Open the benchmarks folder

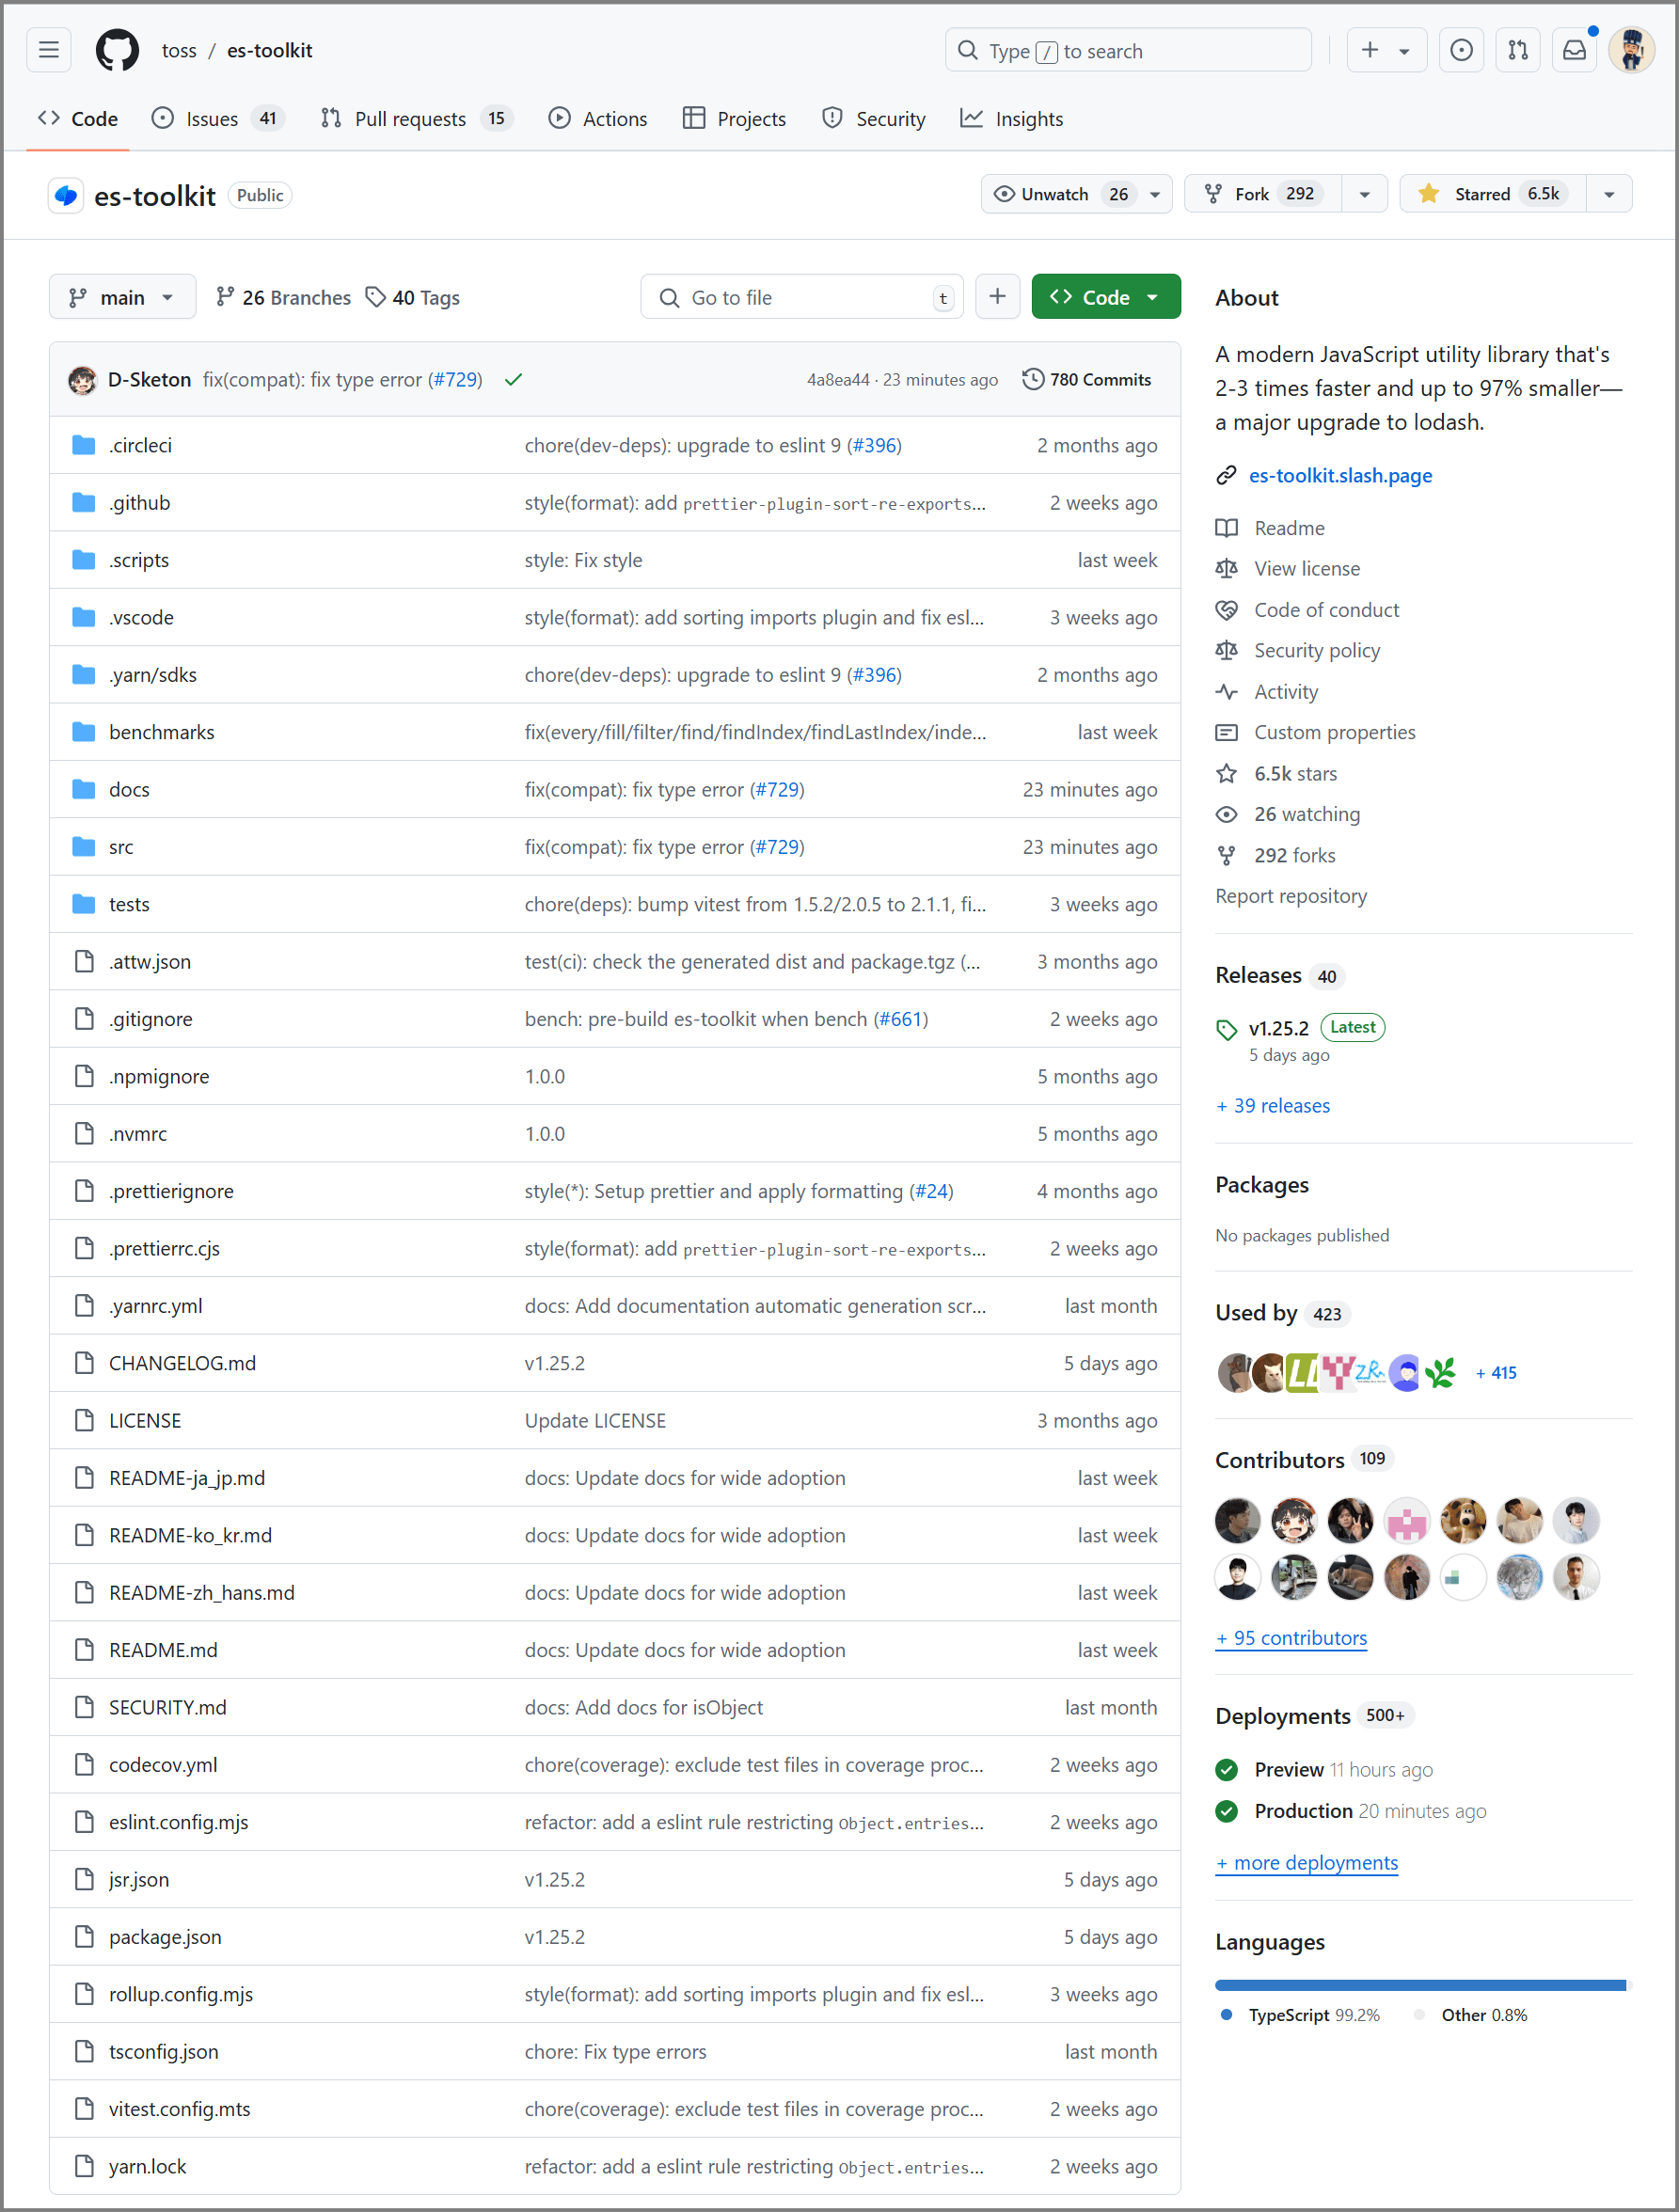pyautogui.click(x=161, y=732)
